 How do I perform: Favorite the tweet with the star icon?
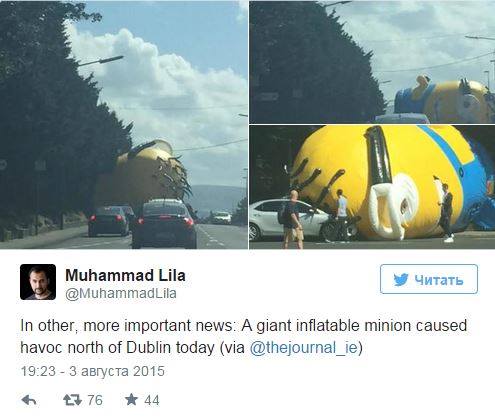(131, 399)
